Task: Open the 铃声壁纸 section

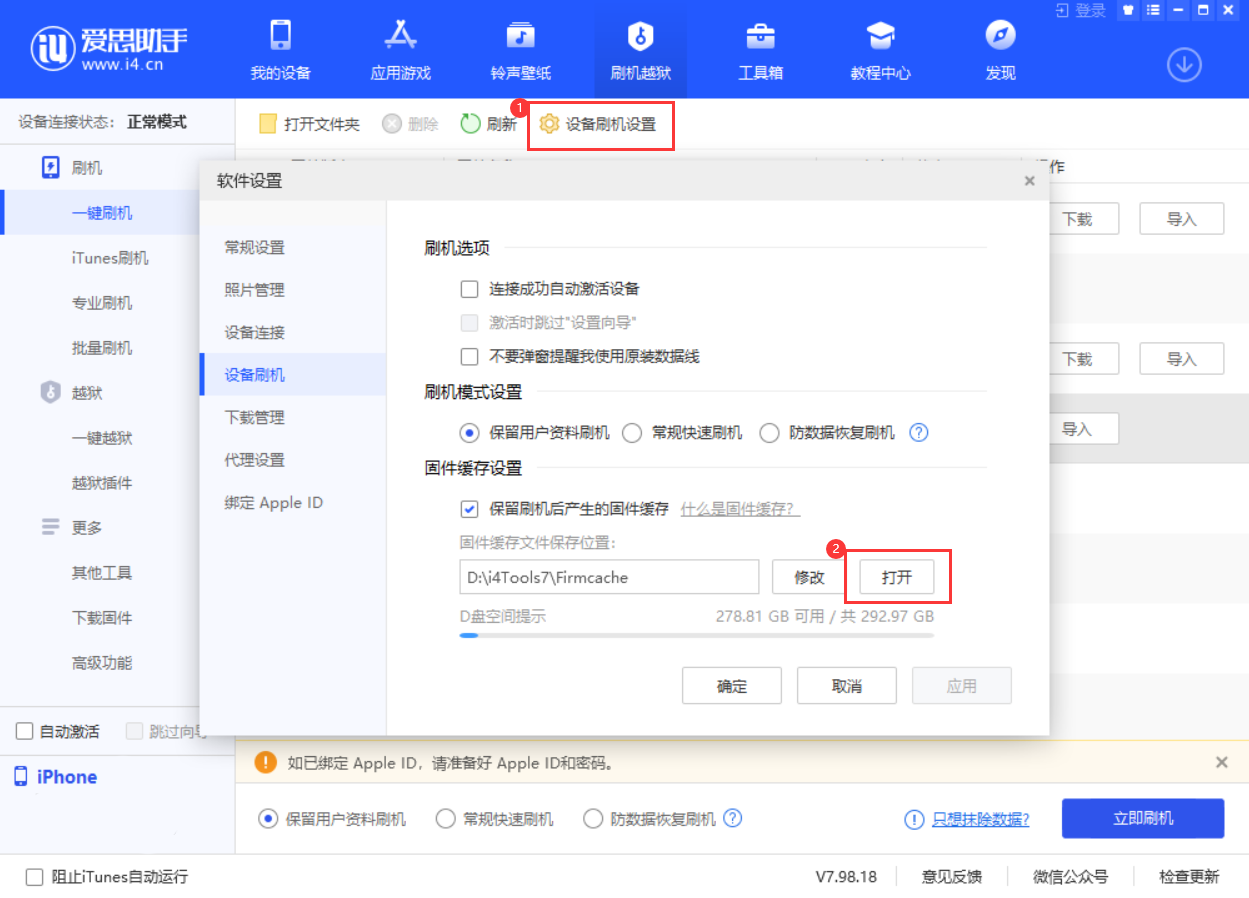Action: point(519,48)
